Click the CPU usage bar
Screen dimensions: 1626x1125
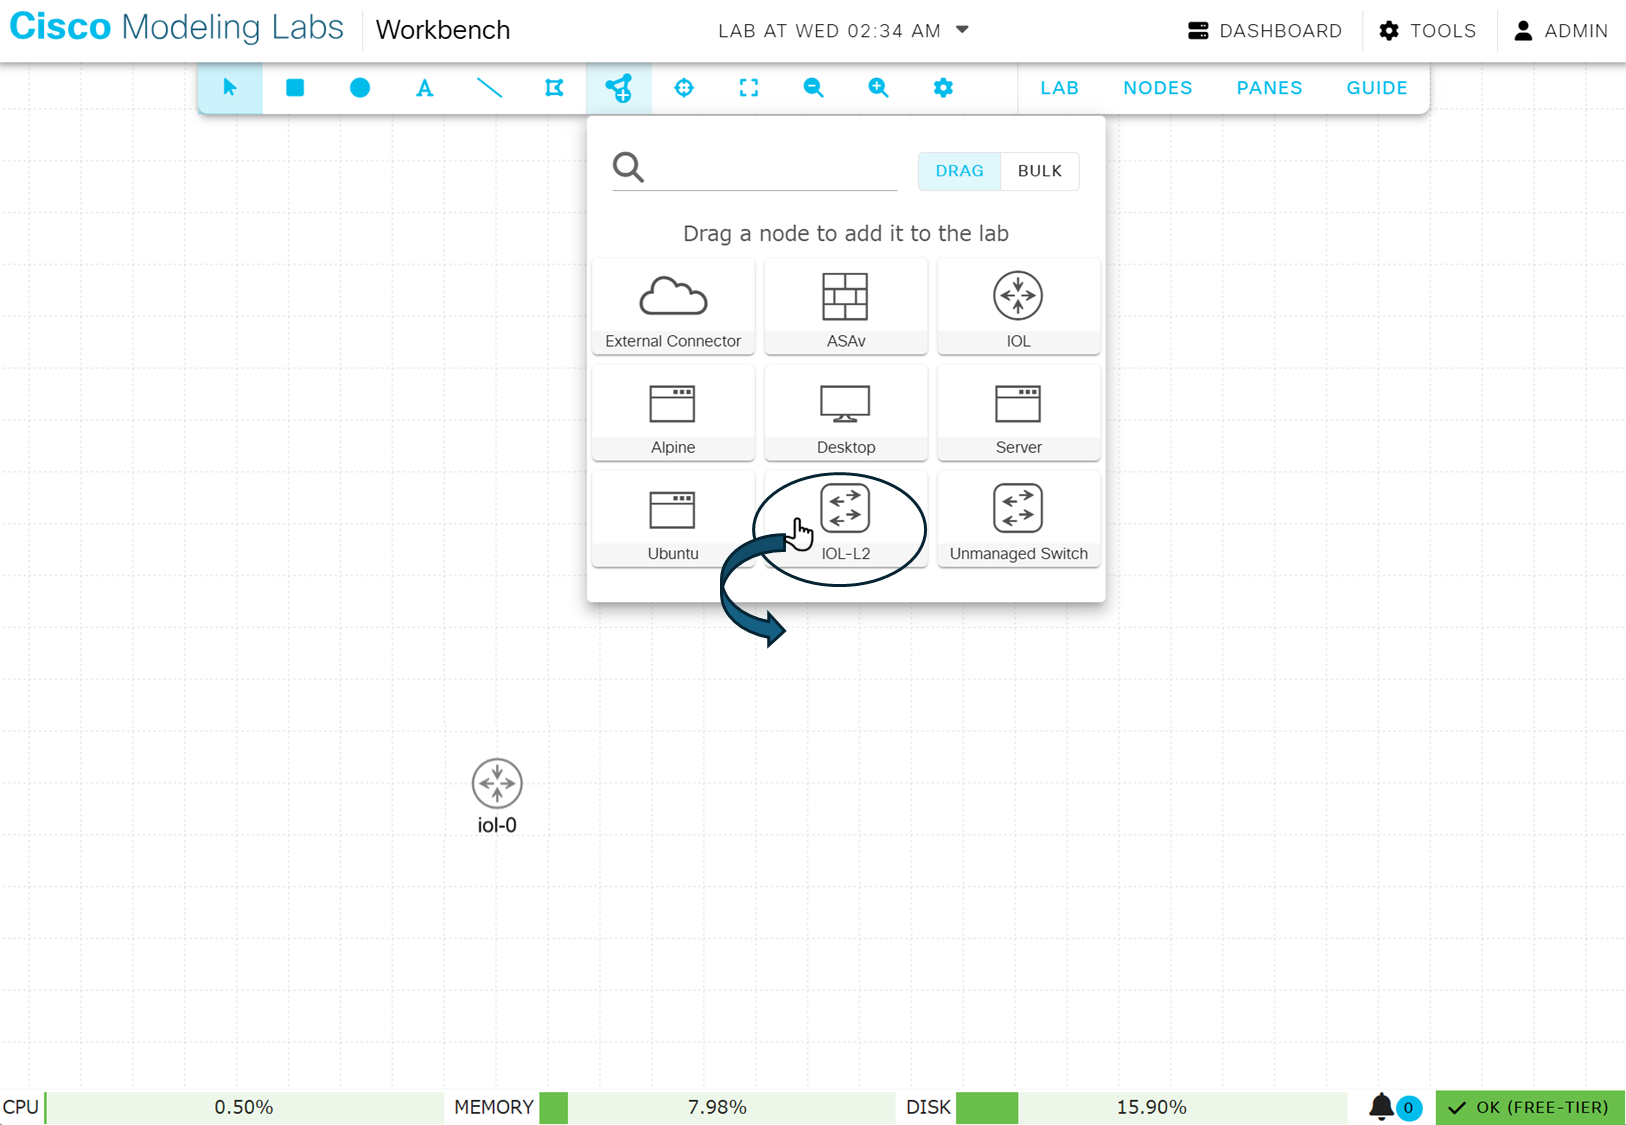[244, 1107]
